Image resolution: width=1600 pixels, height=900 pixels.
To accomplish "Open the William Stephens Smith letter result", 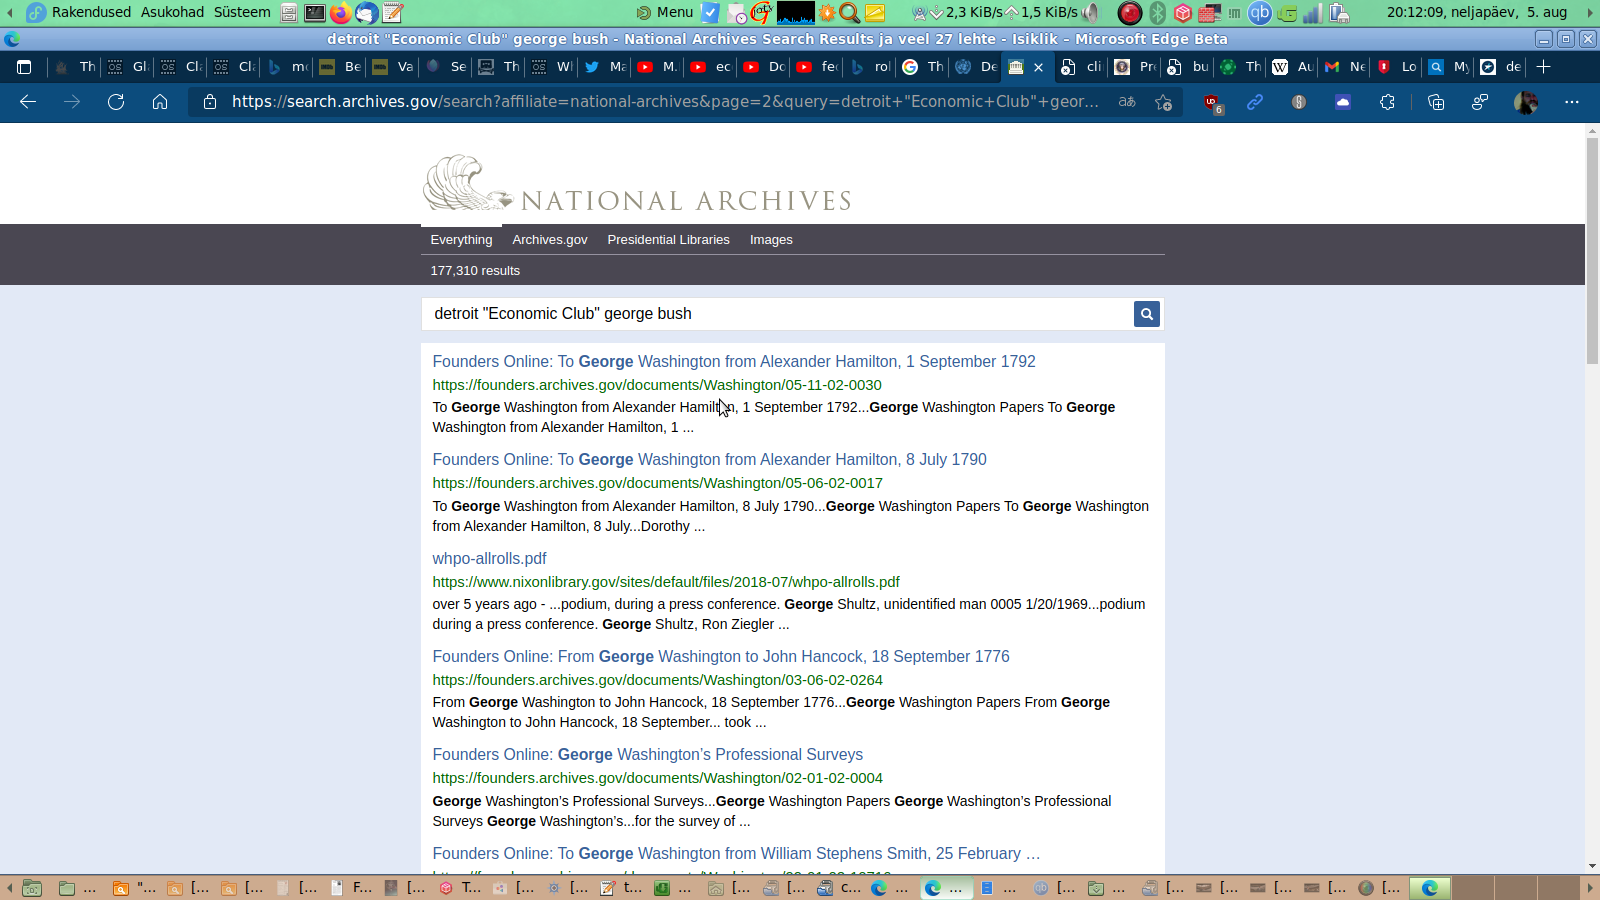I will [x=736, y=854].
